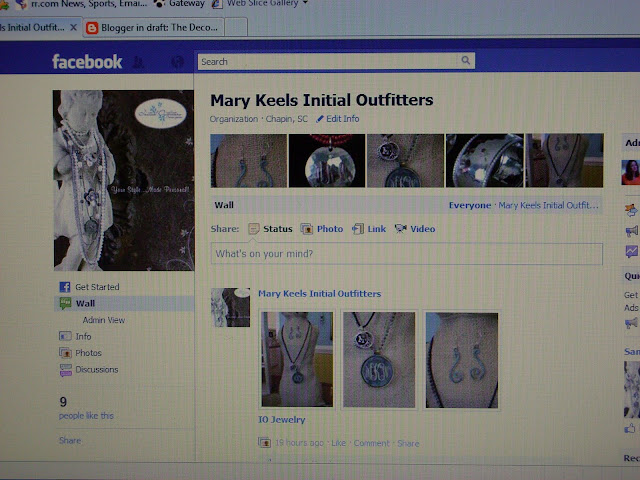Click the Wall speech bubble icon
This screenshot has height=480, width=640.
pos(65,303)
